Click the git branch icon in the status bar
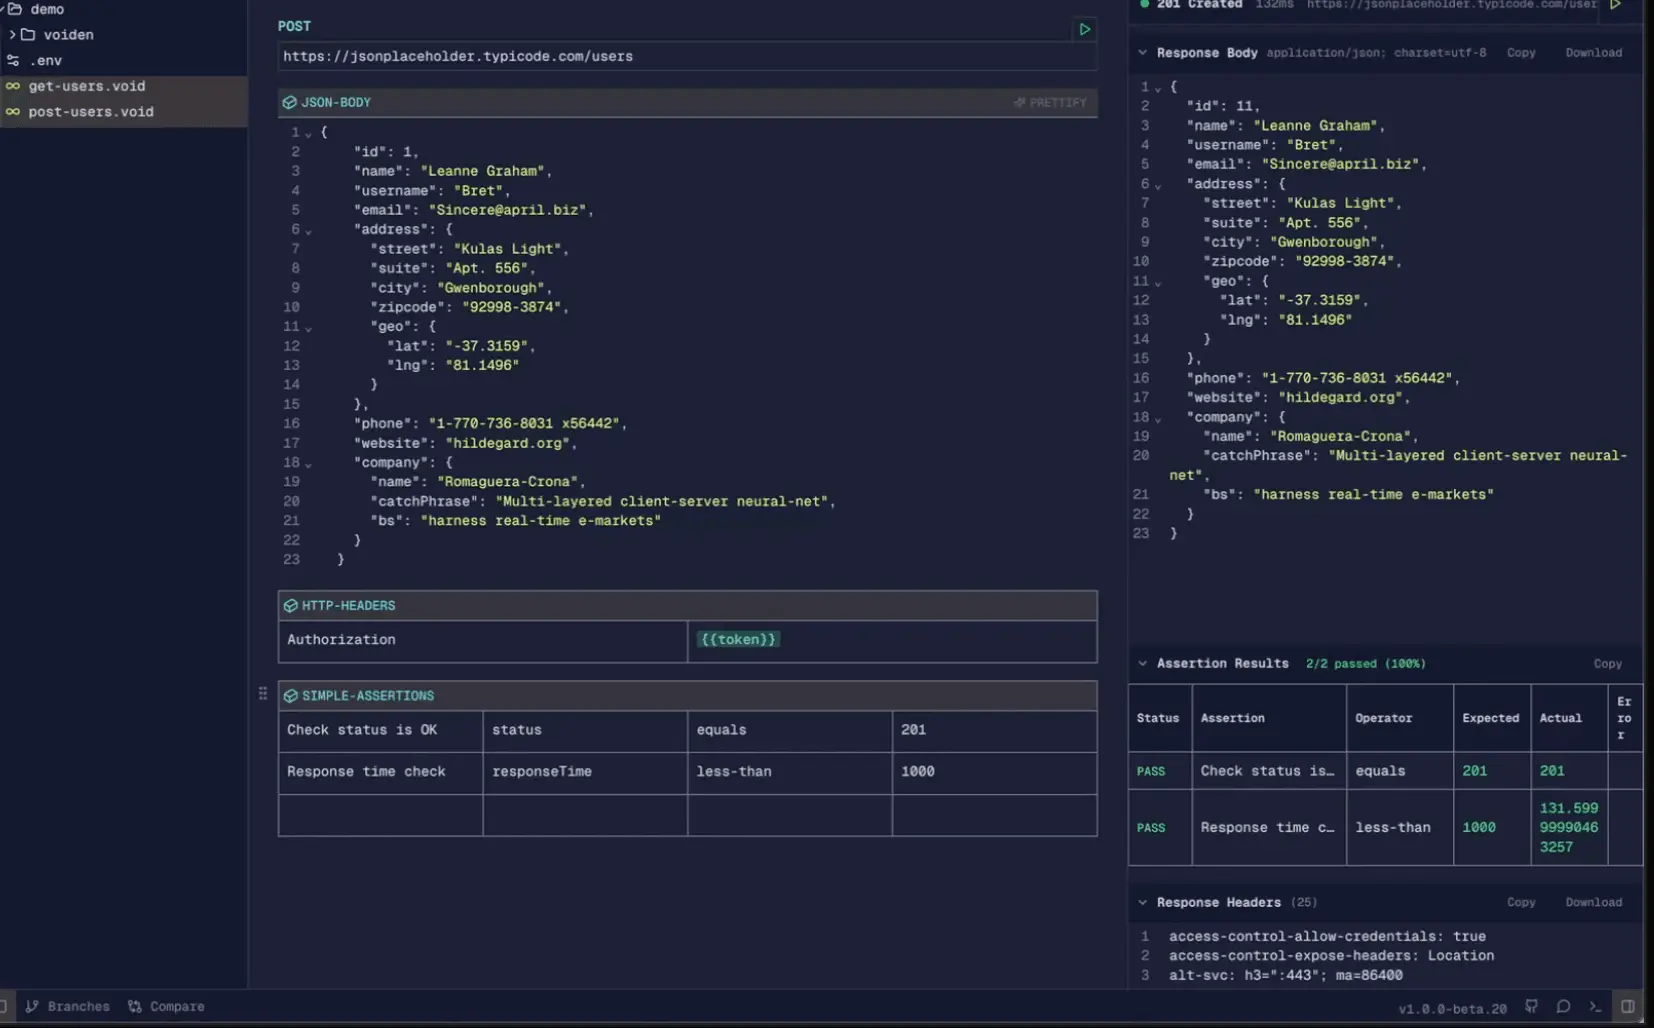 pyautogui.click(x=32, y=1006)
